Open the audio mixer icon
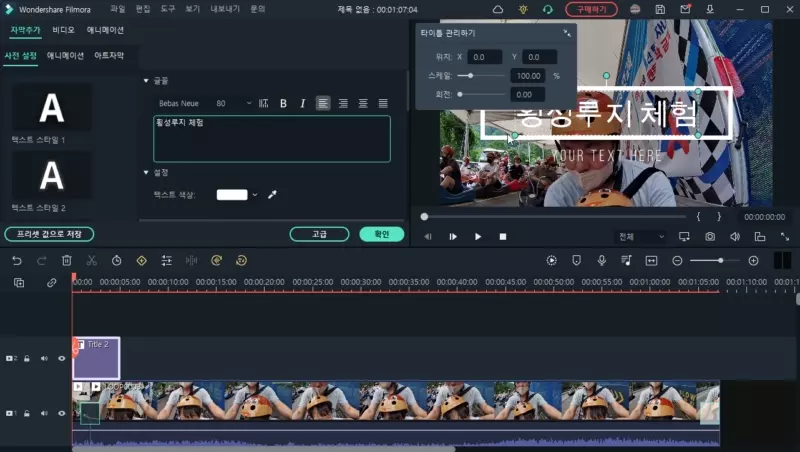The height and width of the screenshot is (452, 800). tap(627, 261)
